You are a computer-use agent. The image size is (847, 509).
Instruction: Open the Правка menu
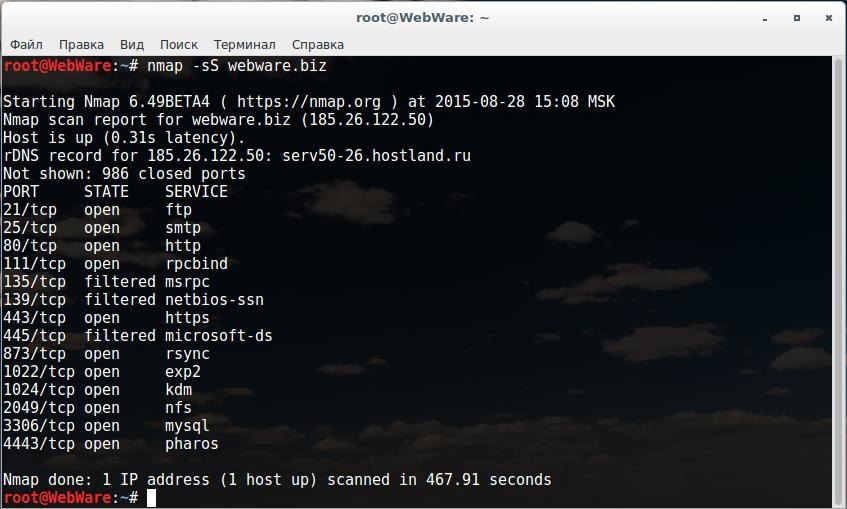tap(81, 44)
